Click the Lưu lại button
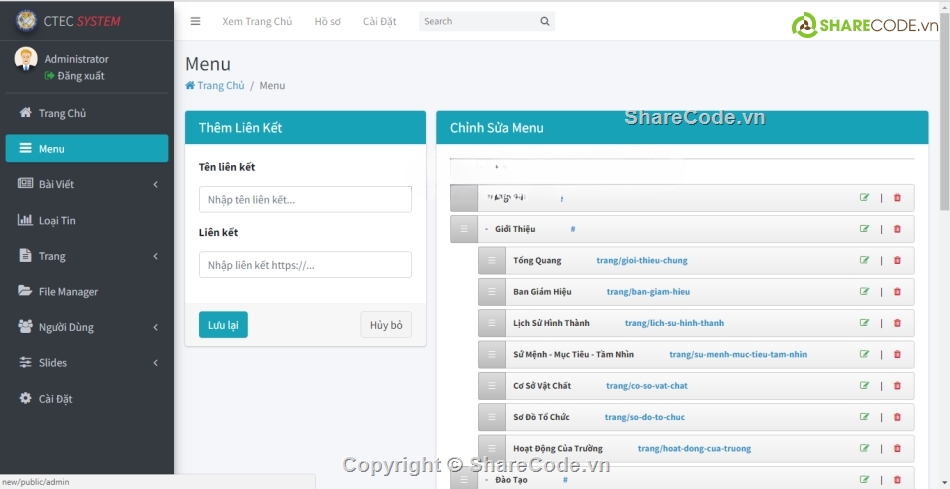950x489 pixels. [223, 325]
